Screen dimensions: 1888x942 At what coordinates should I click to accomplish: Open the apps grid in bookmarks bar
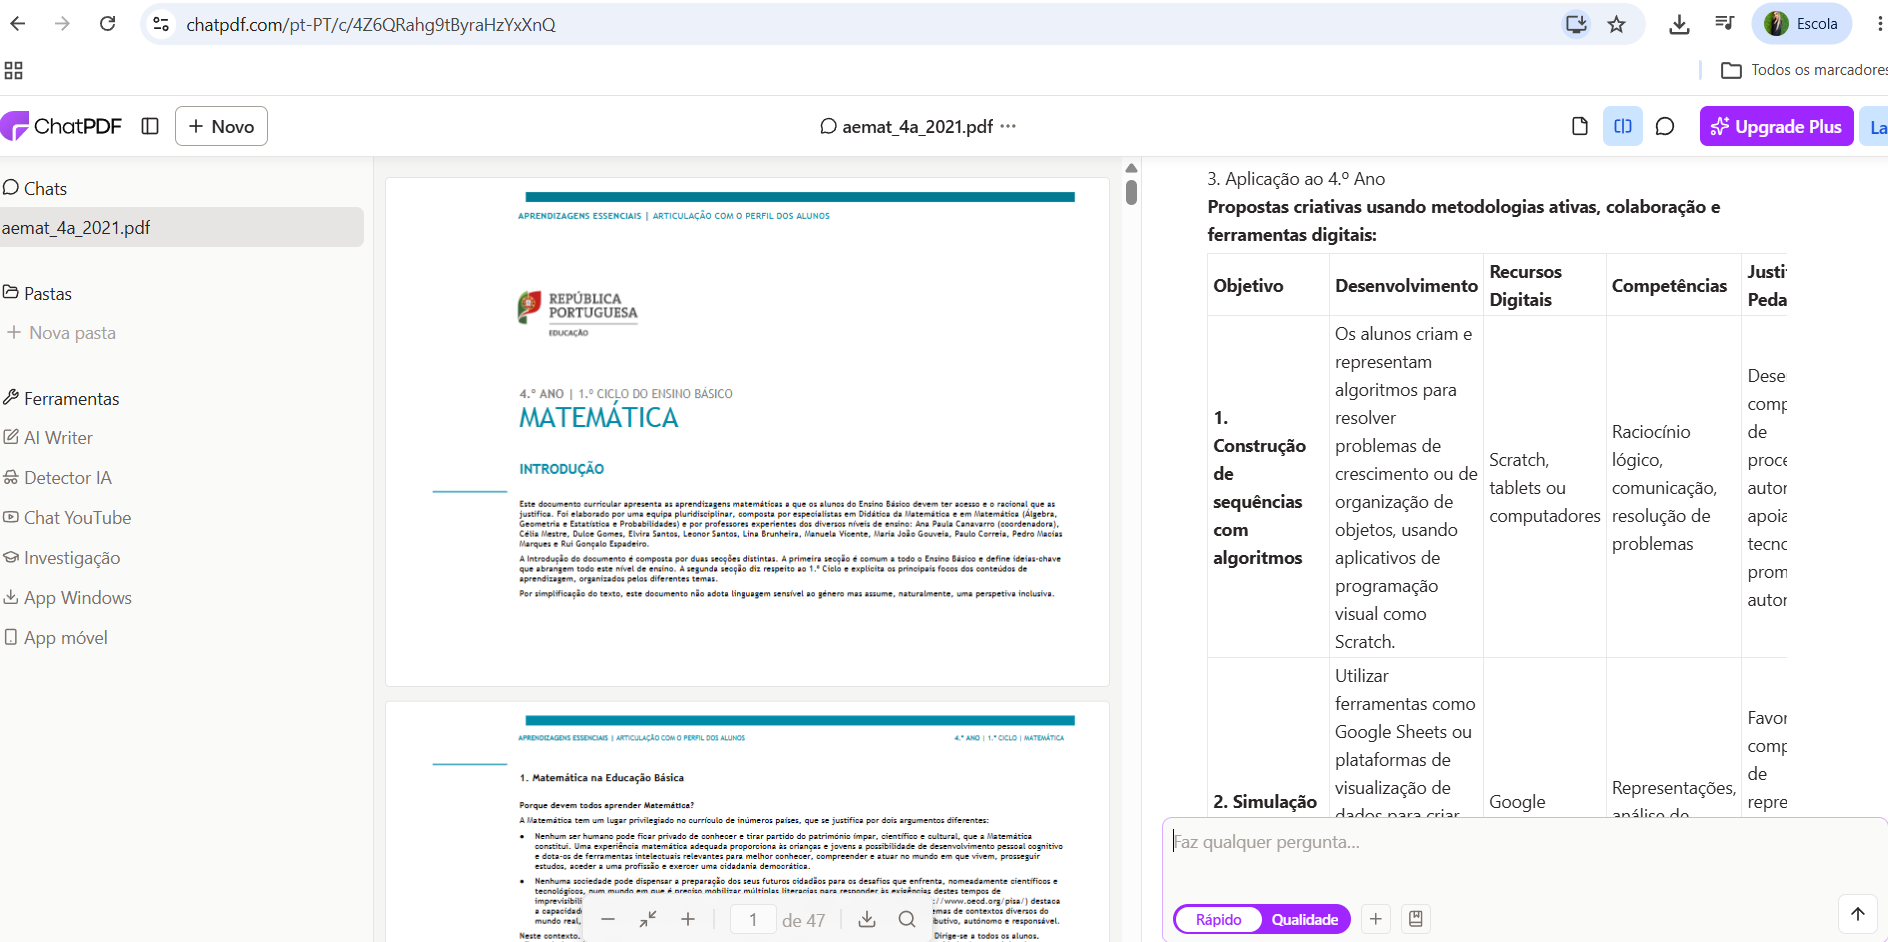(x=14, y=70)
